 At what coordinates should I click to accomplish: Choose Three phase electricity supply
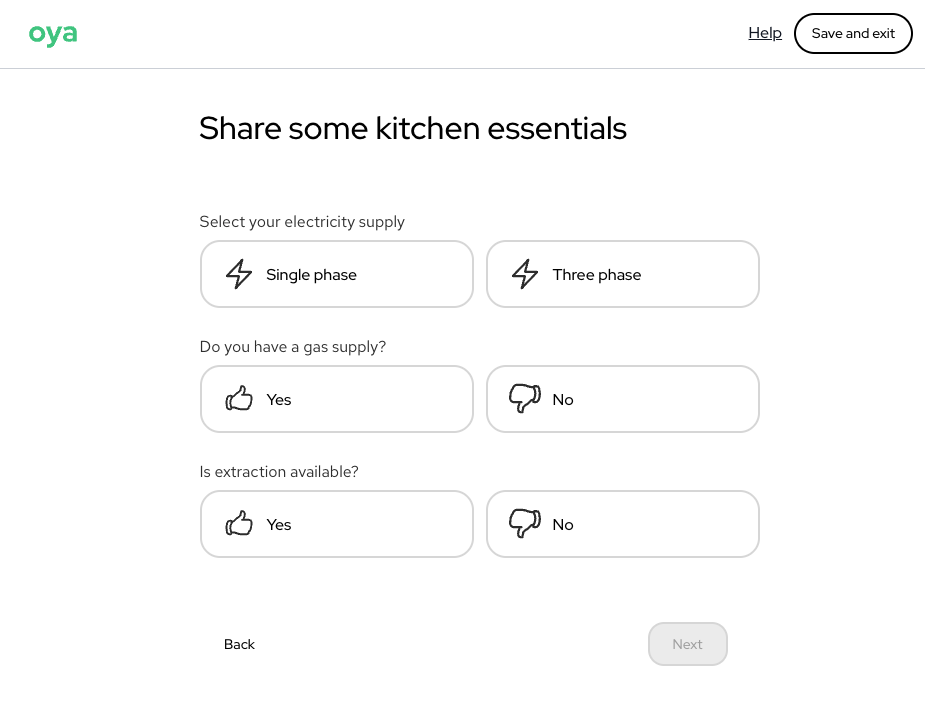point(622,274)
